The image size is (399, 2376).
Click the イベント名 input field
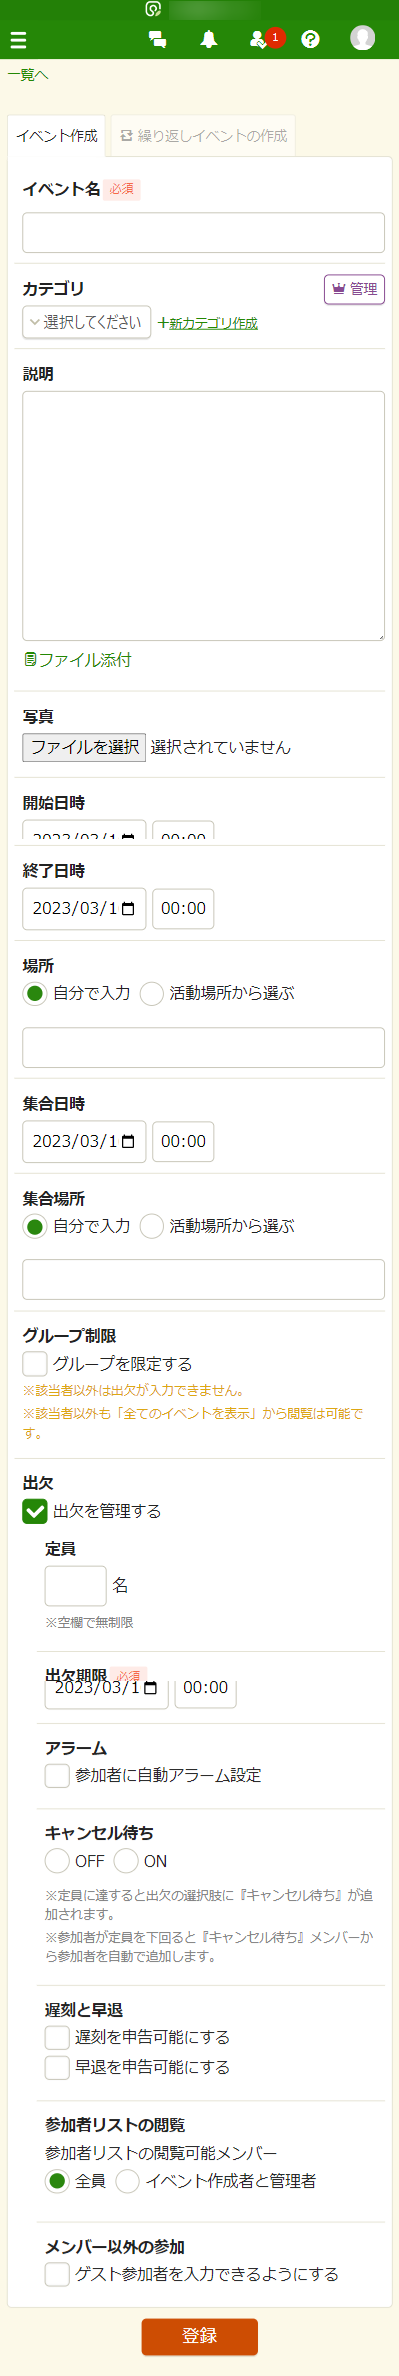[204, 233]
